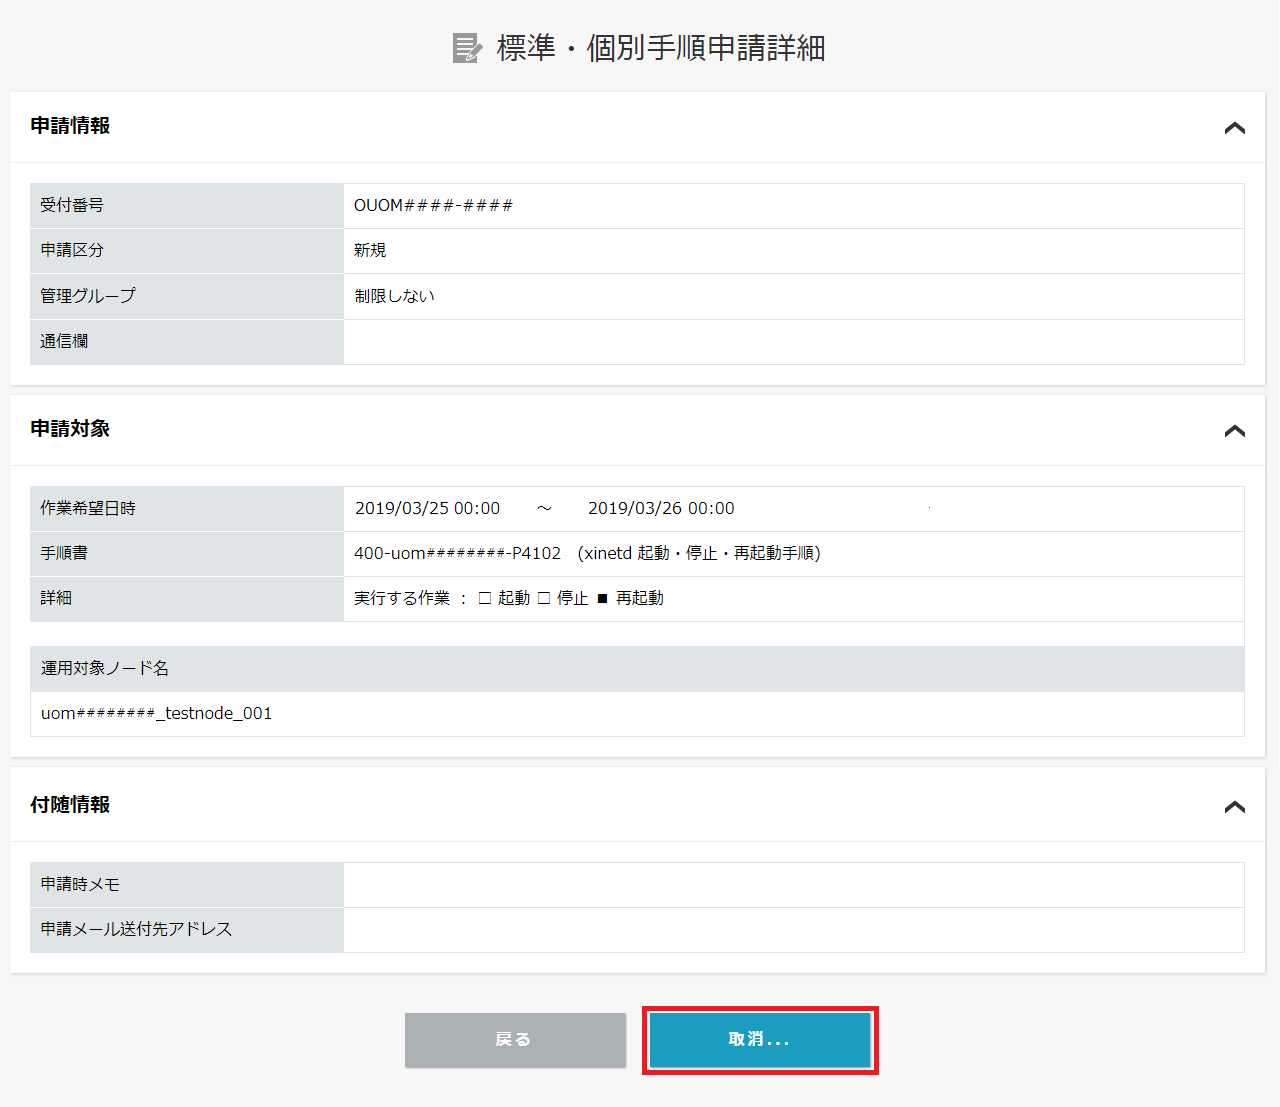Click the 詳細 label
1280x1107 pixels.
(56, 598)
